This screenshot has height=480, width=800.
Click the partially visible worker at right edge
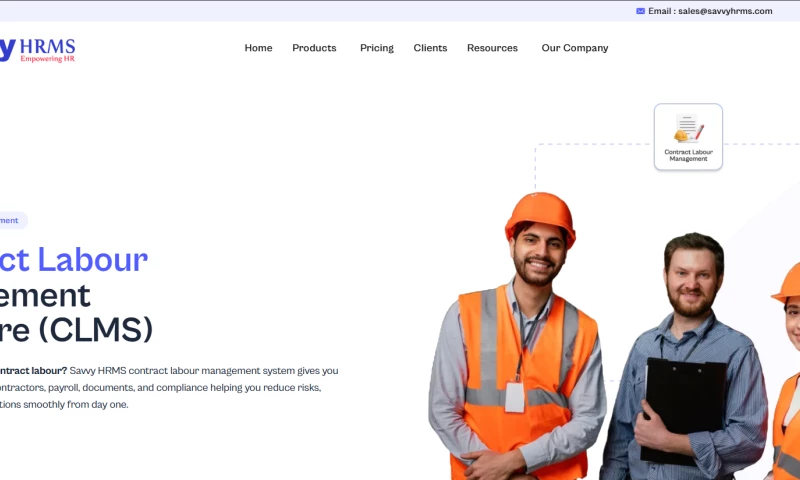(x=786, y=372)
